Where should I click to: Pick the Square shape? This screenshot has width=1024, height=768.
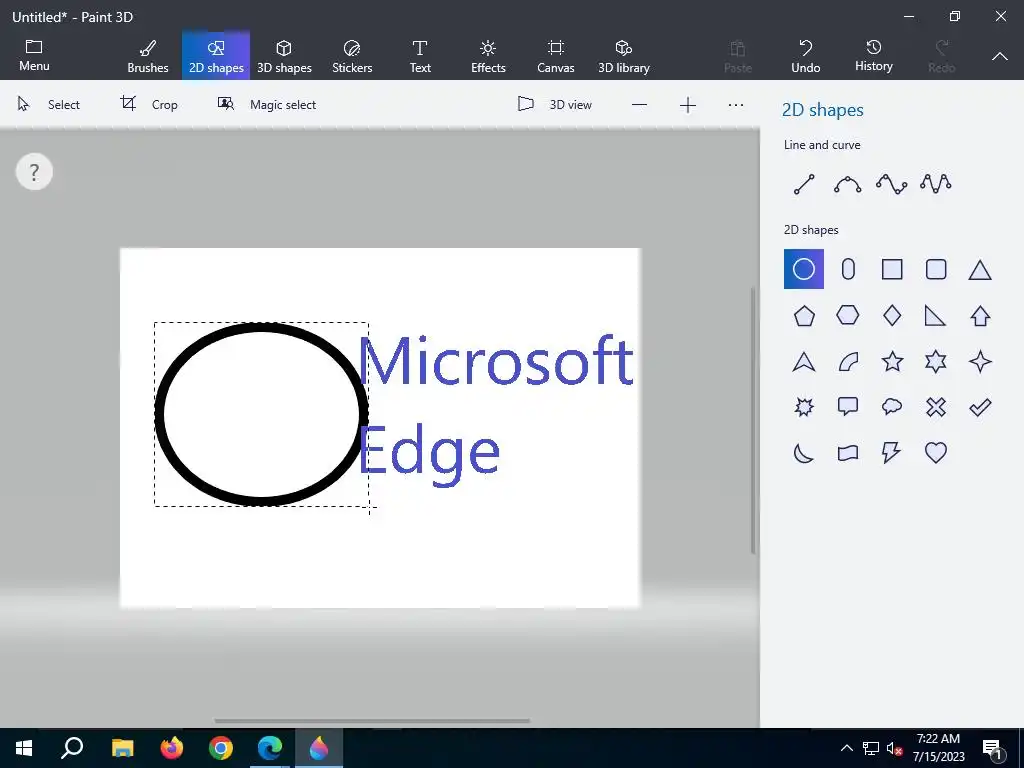pyautogui.click(x=892, y=269)
